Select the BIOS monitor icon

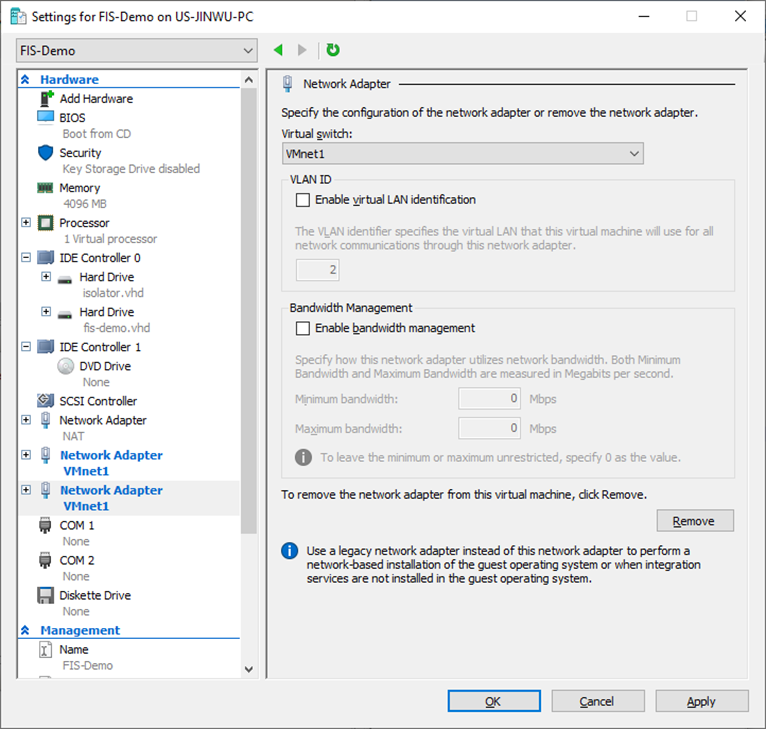pos(45,118)
